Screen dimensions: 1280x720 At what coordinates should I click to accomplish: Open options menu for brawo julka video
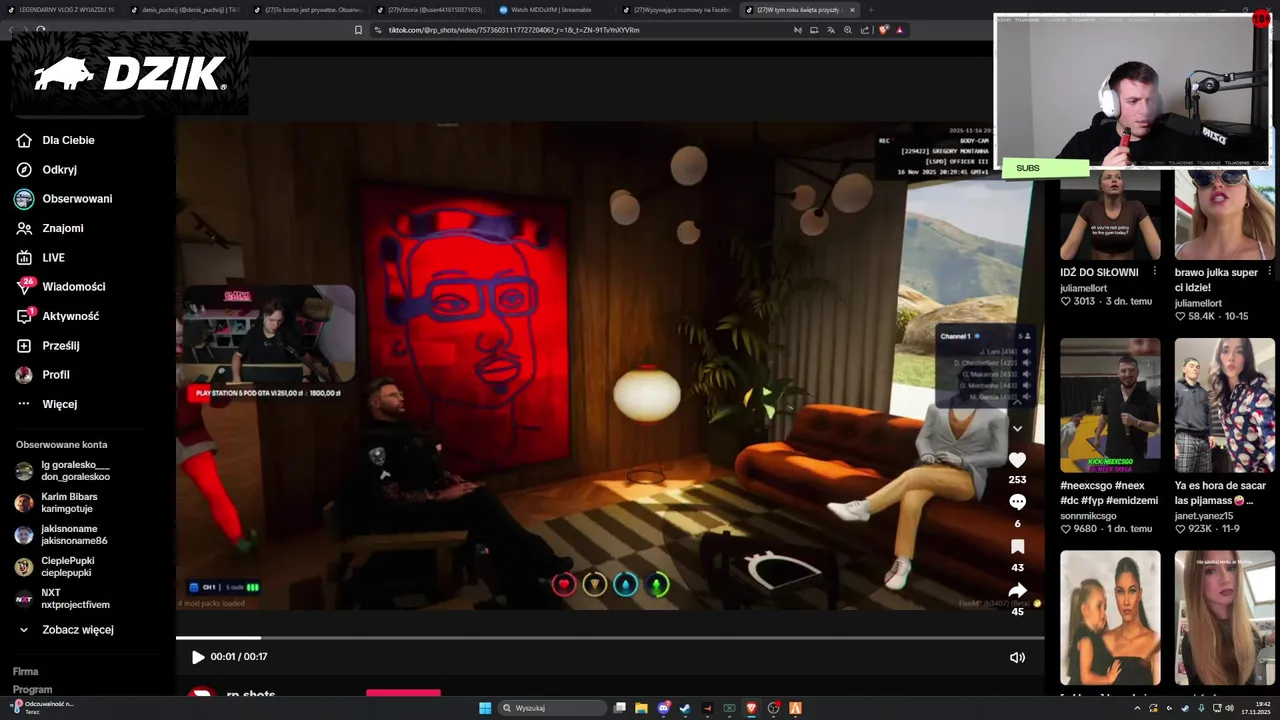pos(1270,272)
